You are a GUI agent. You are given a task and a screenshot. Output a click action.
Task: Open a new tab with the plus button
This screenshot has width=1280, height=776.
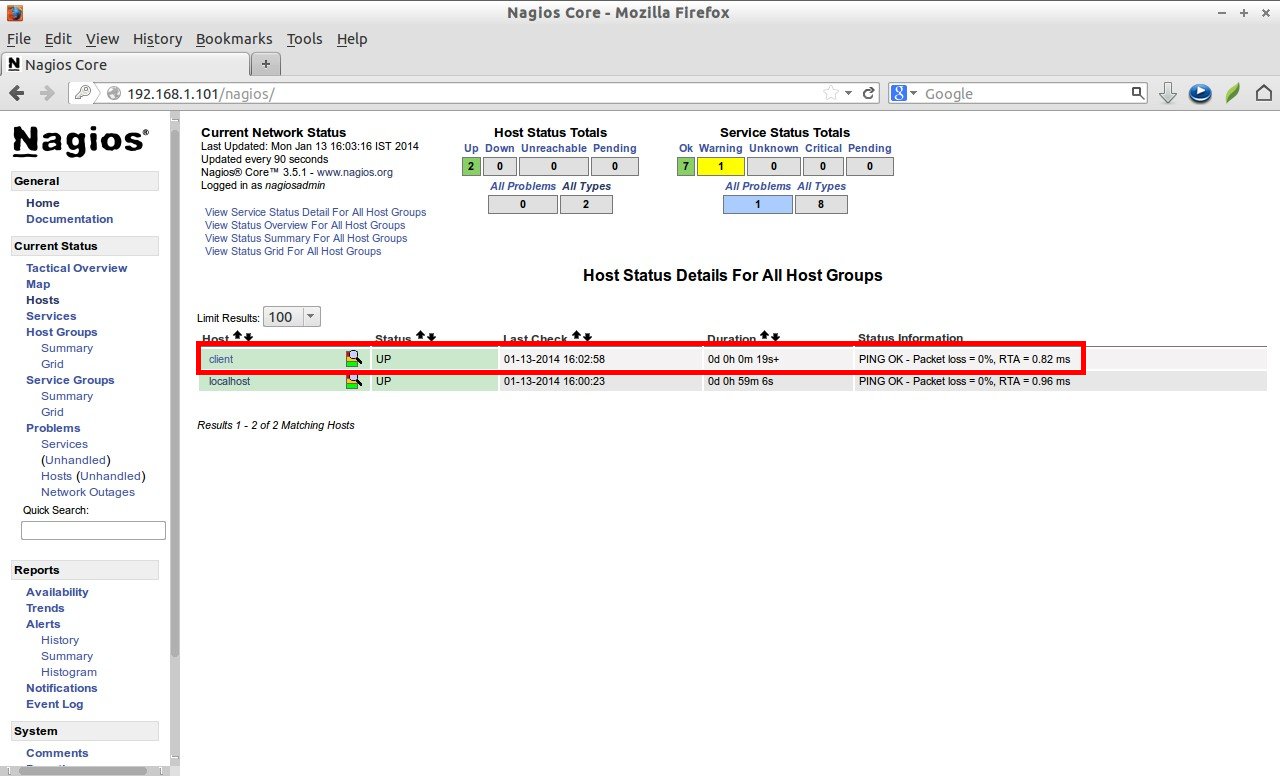point(265,64)
